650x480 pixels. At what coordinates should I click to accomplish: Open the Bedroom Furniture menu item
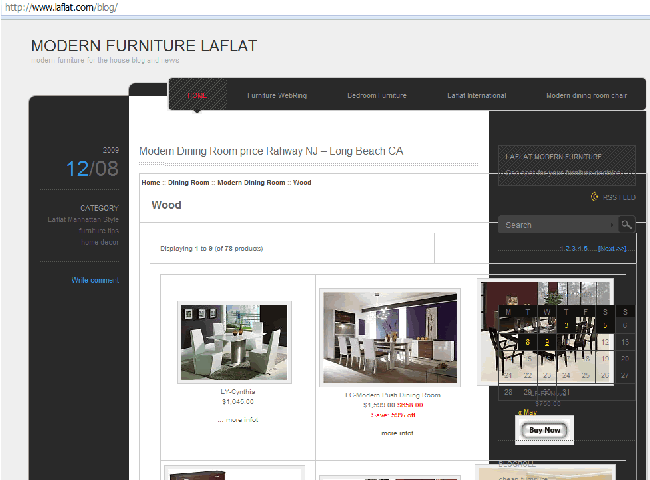pos(376,95)
